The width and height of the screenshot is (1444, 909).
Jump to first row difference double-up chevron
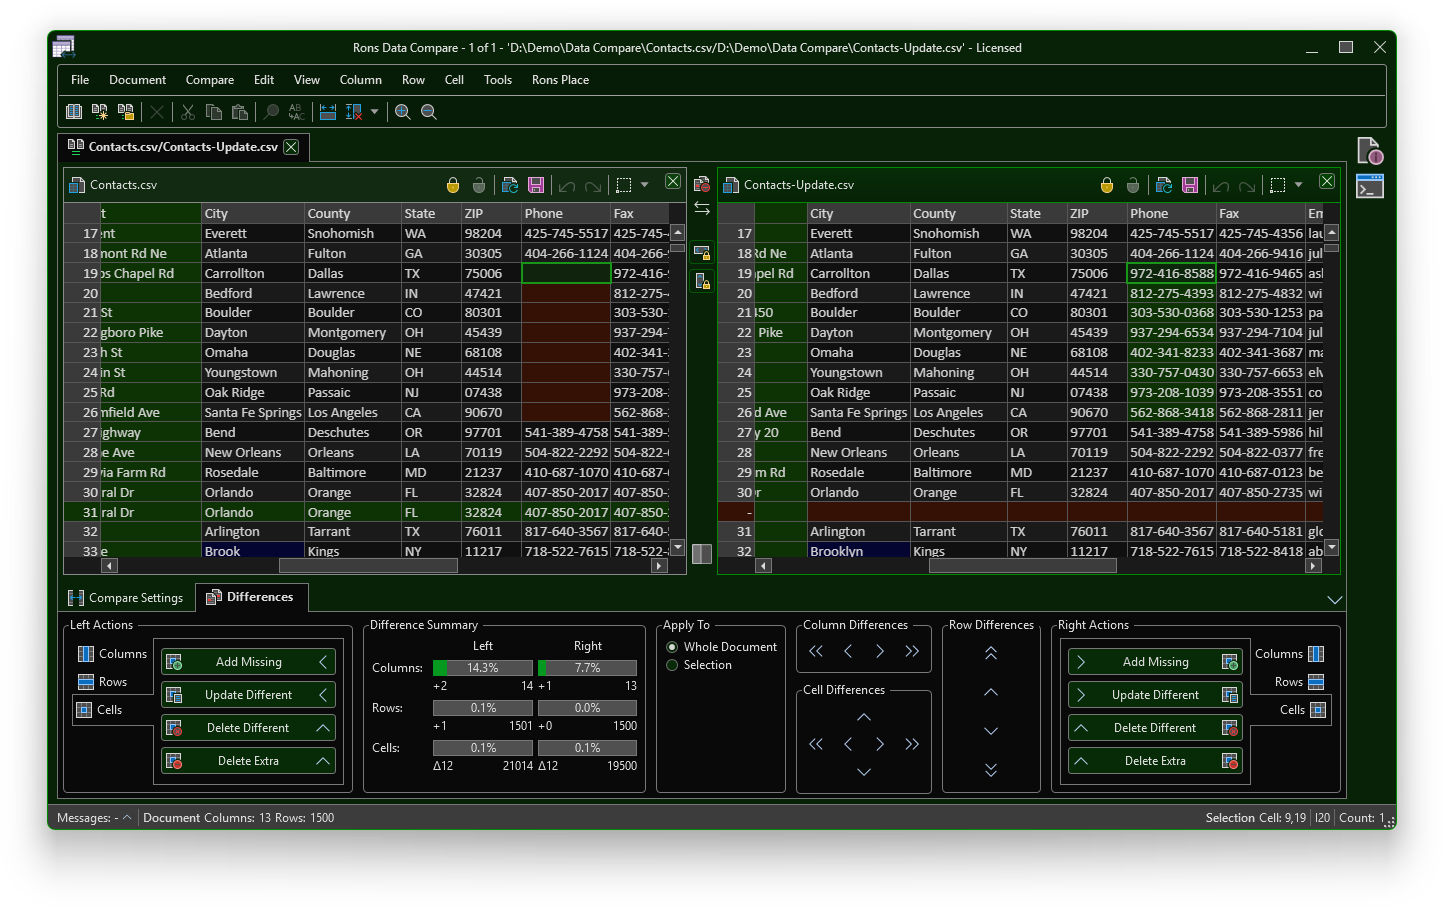tap(991, 653)
